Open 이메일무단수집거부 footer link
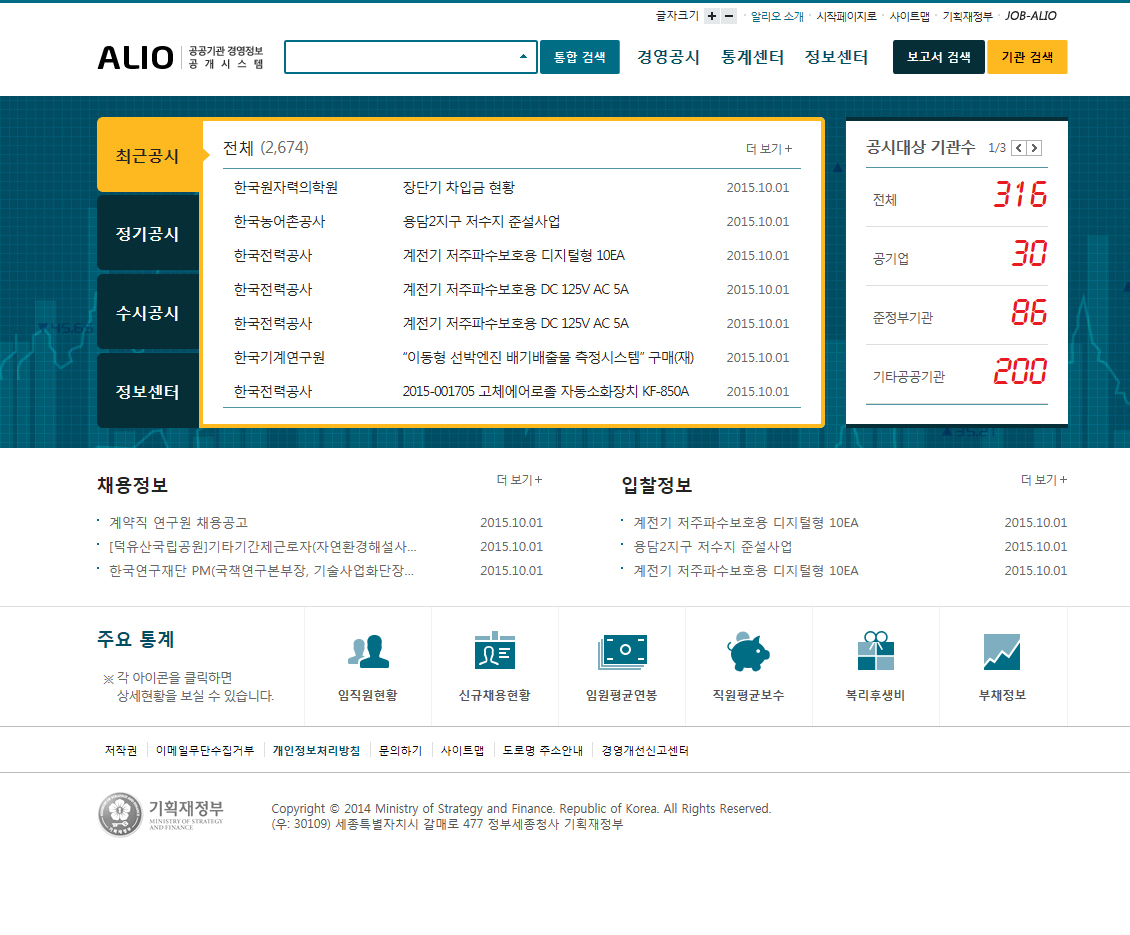This screenshot has height=935, width=1130. coord(205,750)
